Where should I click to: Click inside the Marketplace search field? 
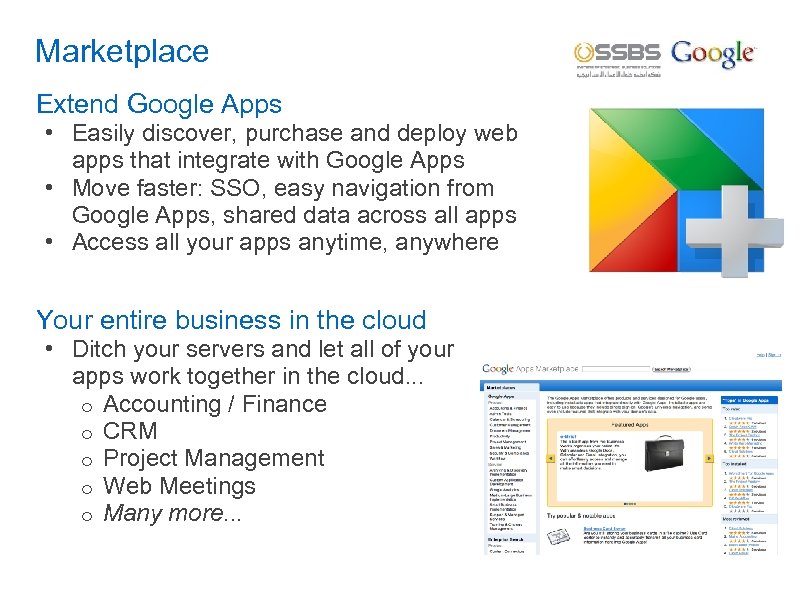pyautogui.click(x=614, y=367)
